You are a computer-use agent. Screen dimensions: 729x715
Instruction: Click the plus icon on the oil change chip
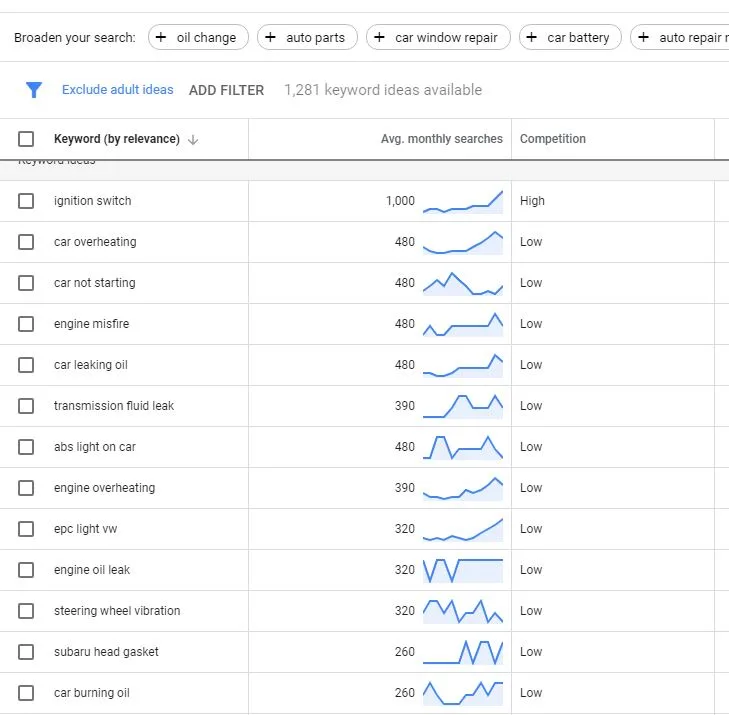click(x=161, y=37)
